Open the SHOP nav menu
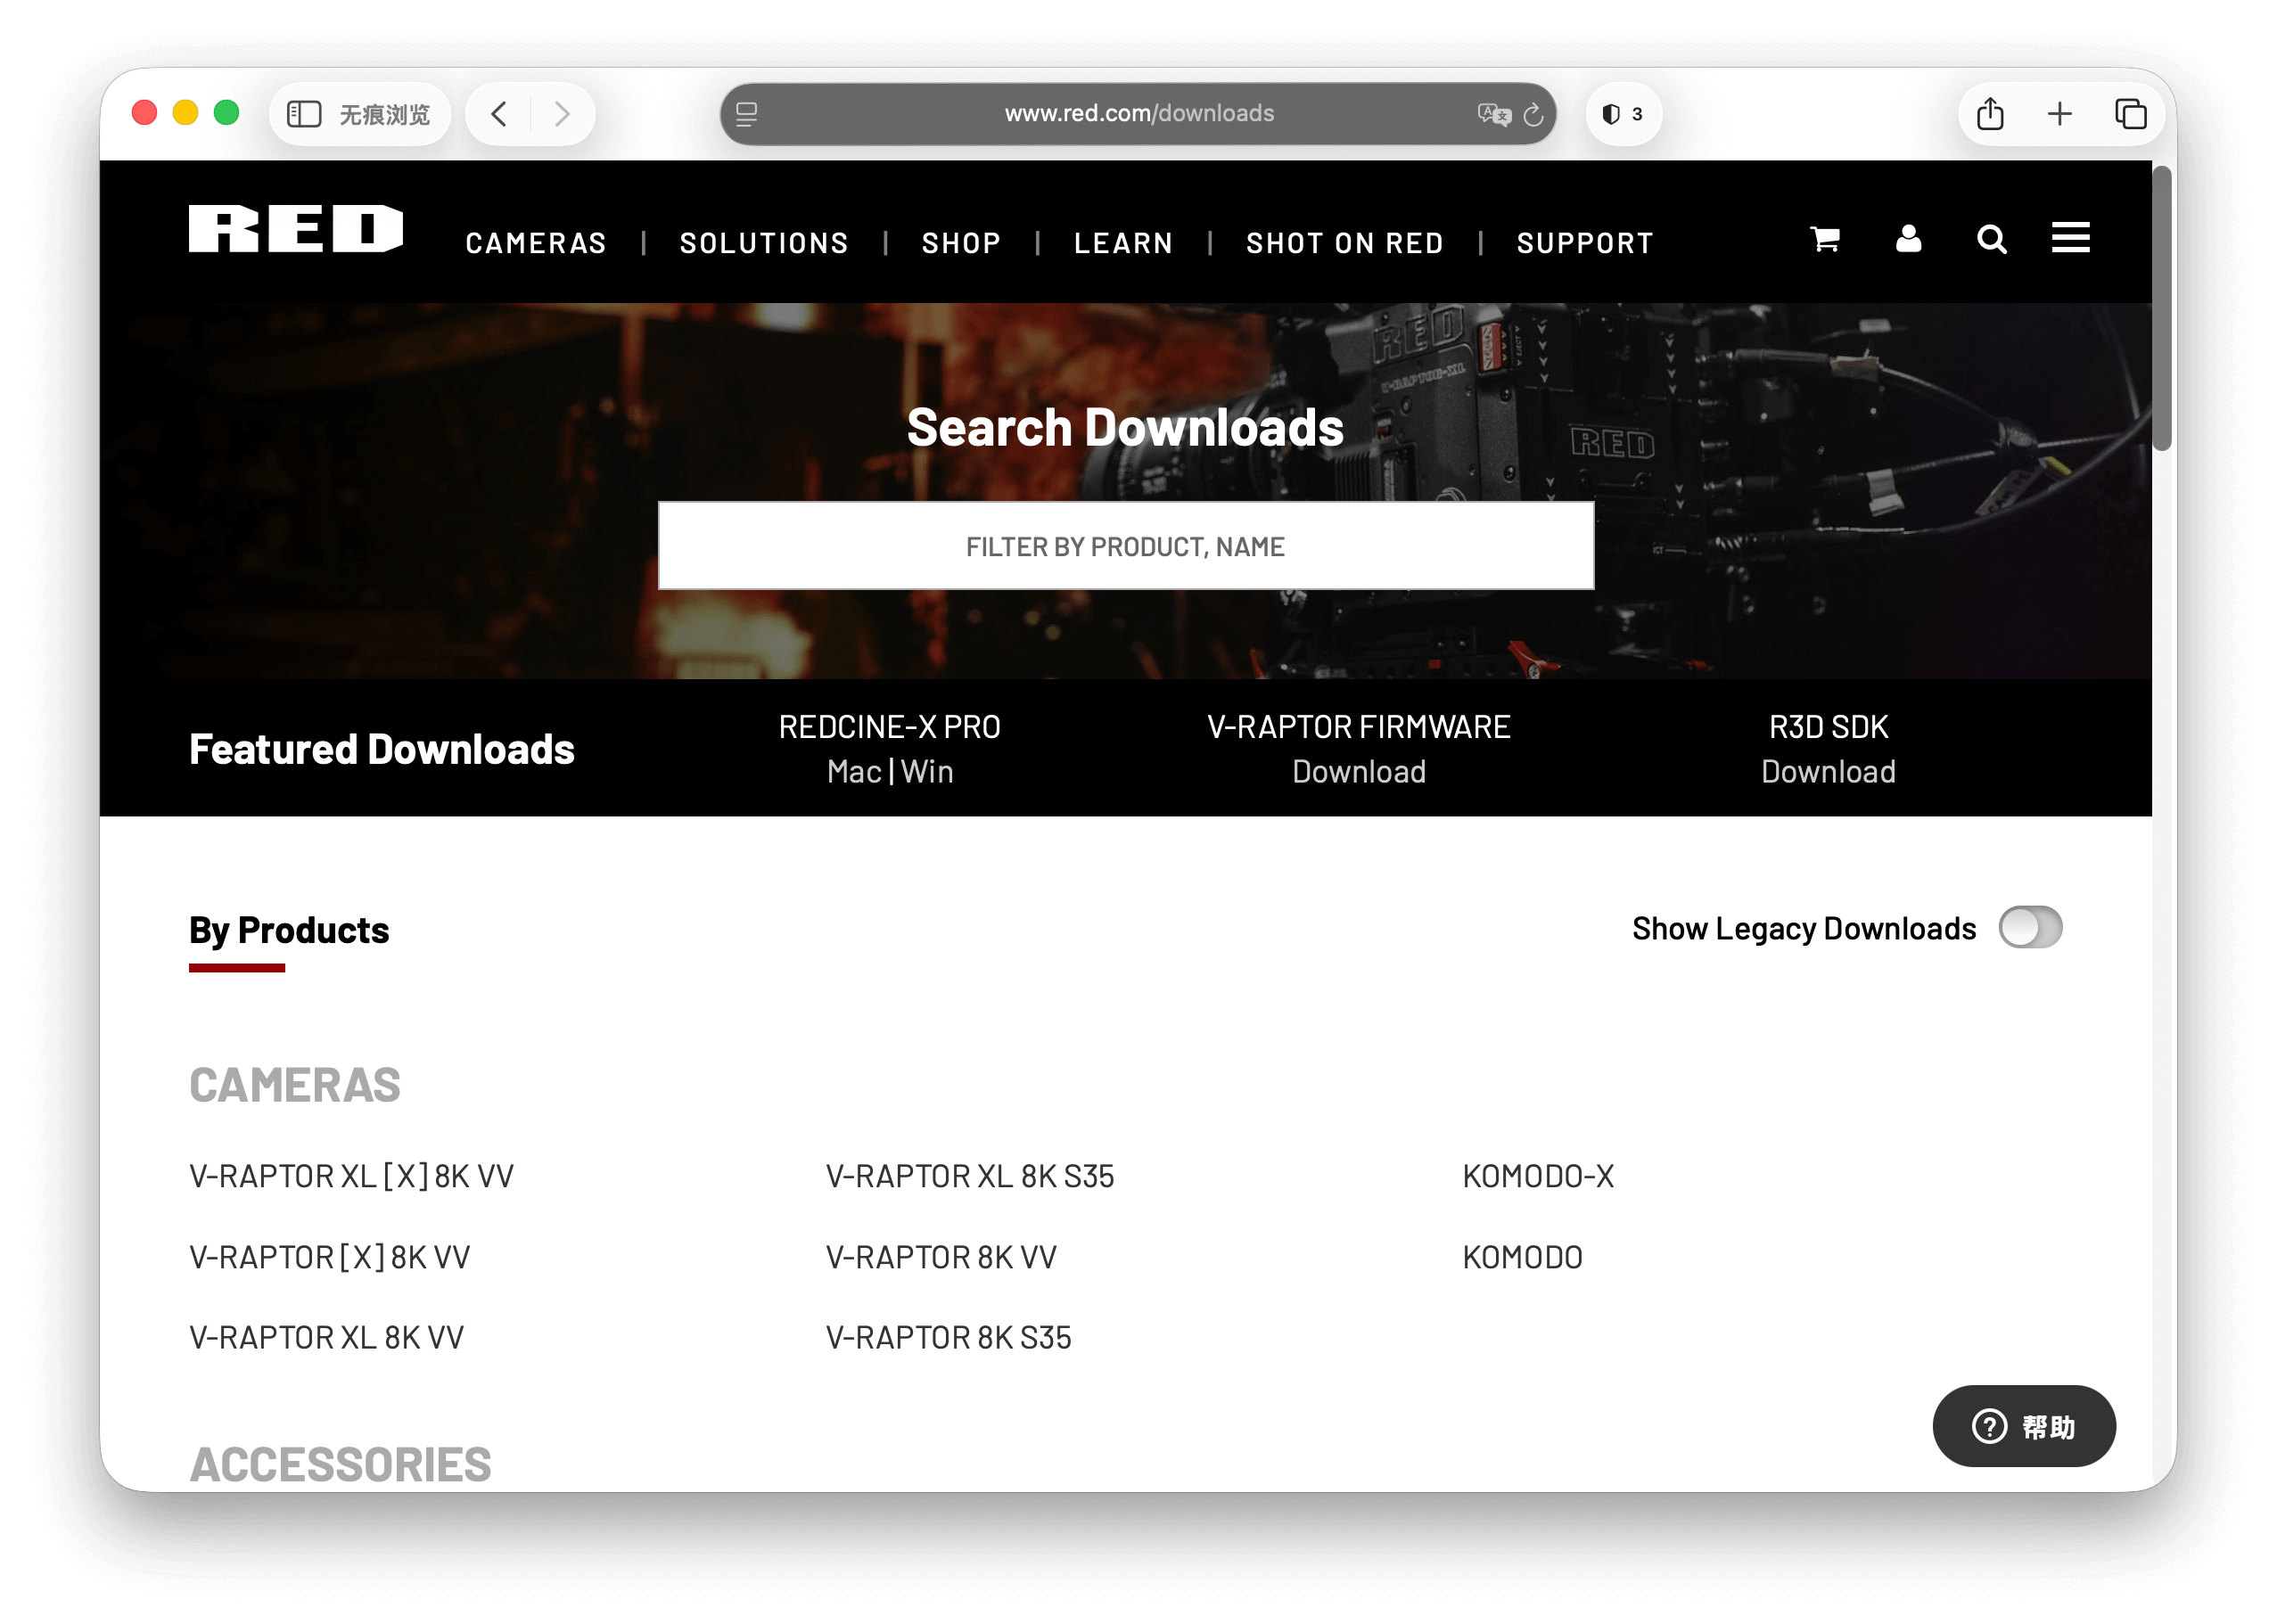2277x1624 pixels. (961, 243)
